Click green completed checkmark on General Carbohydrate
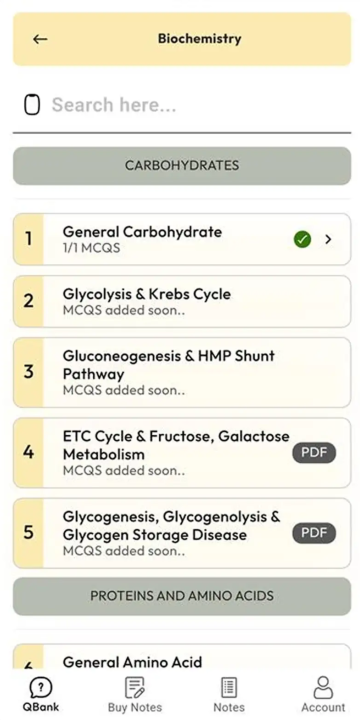The height and width of the screenshot is (720, 360). click(x=302, y=239)
